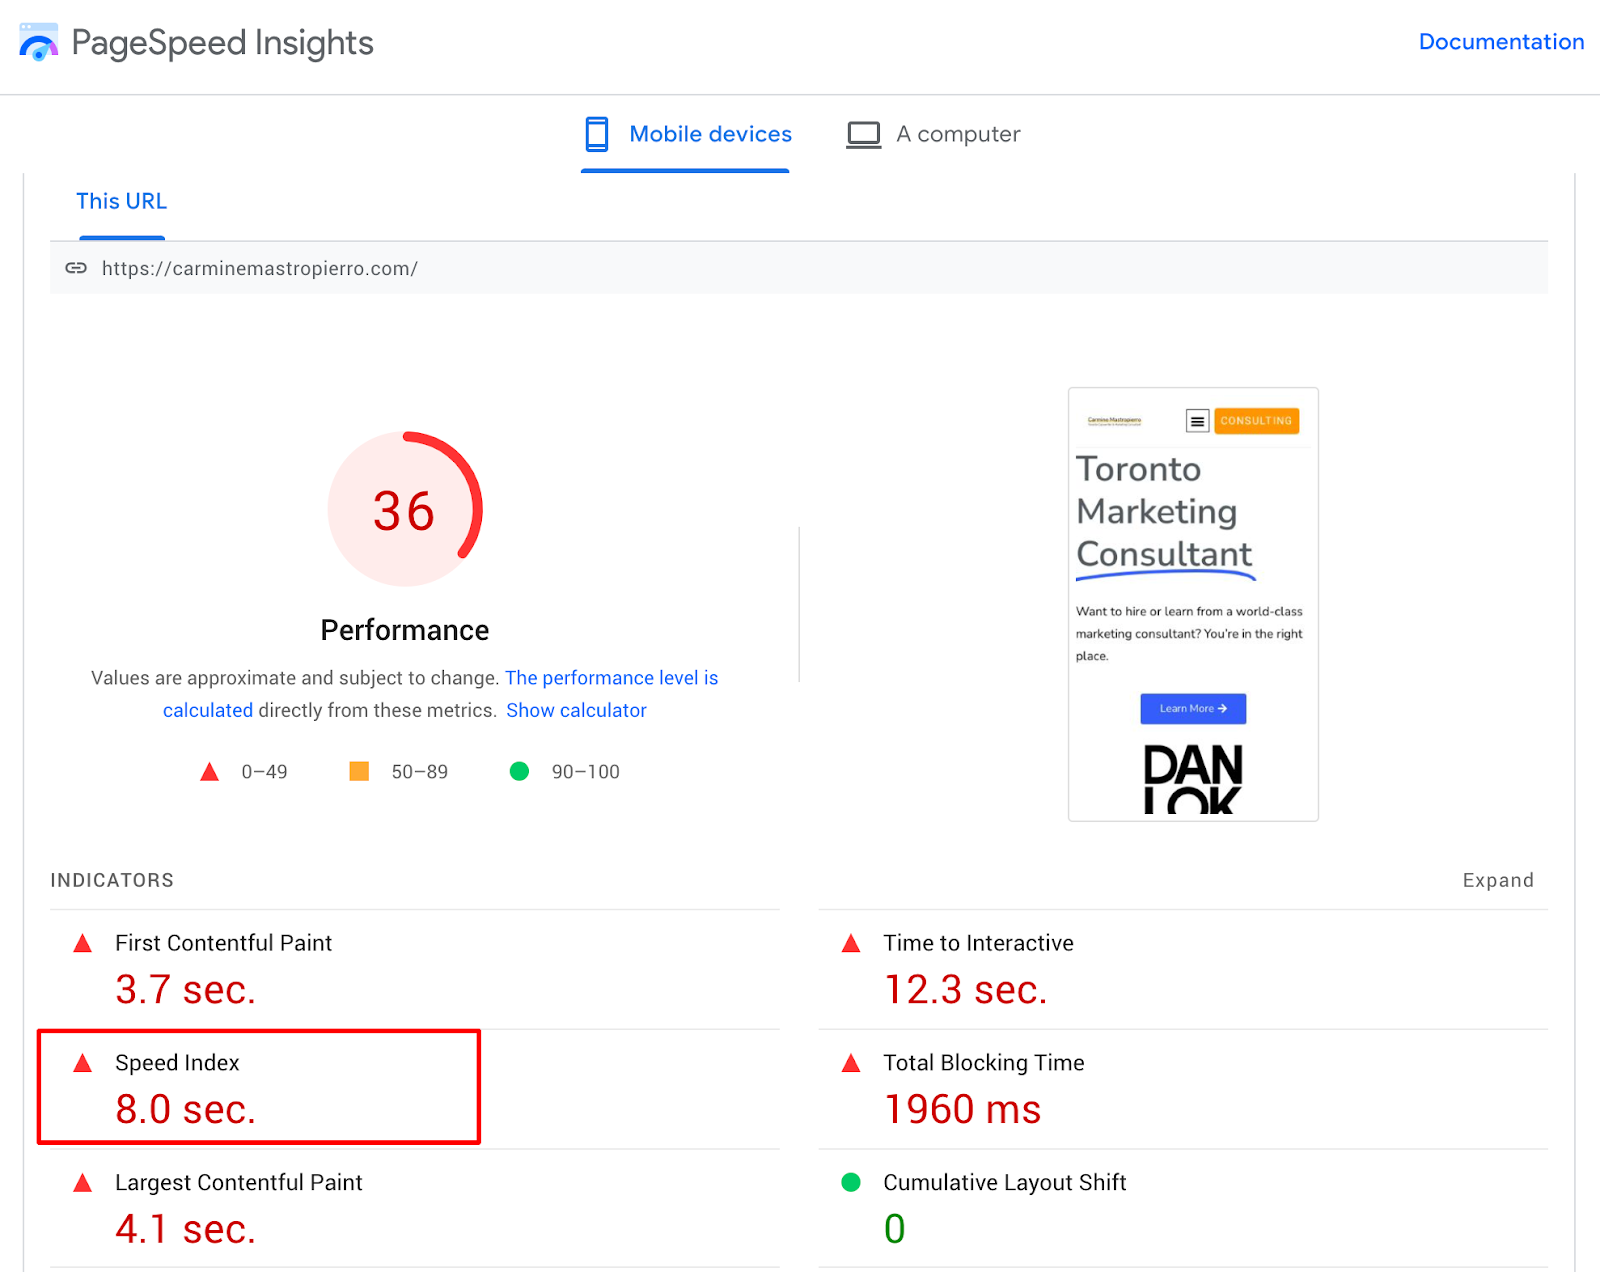
Task: Expand the indicators section
Action: pyautogui.click(x=1497, y=880)
